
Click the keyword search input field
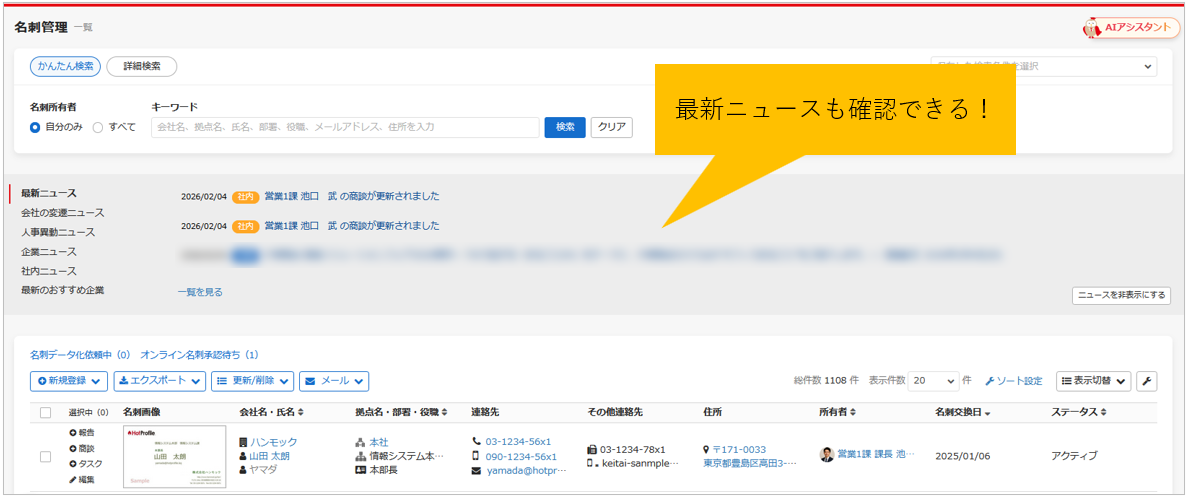[x=344, y=127]
